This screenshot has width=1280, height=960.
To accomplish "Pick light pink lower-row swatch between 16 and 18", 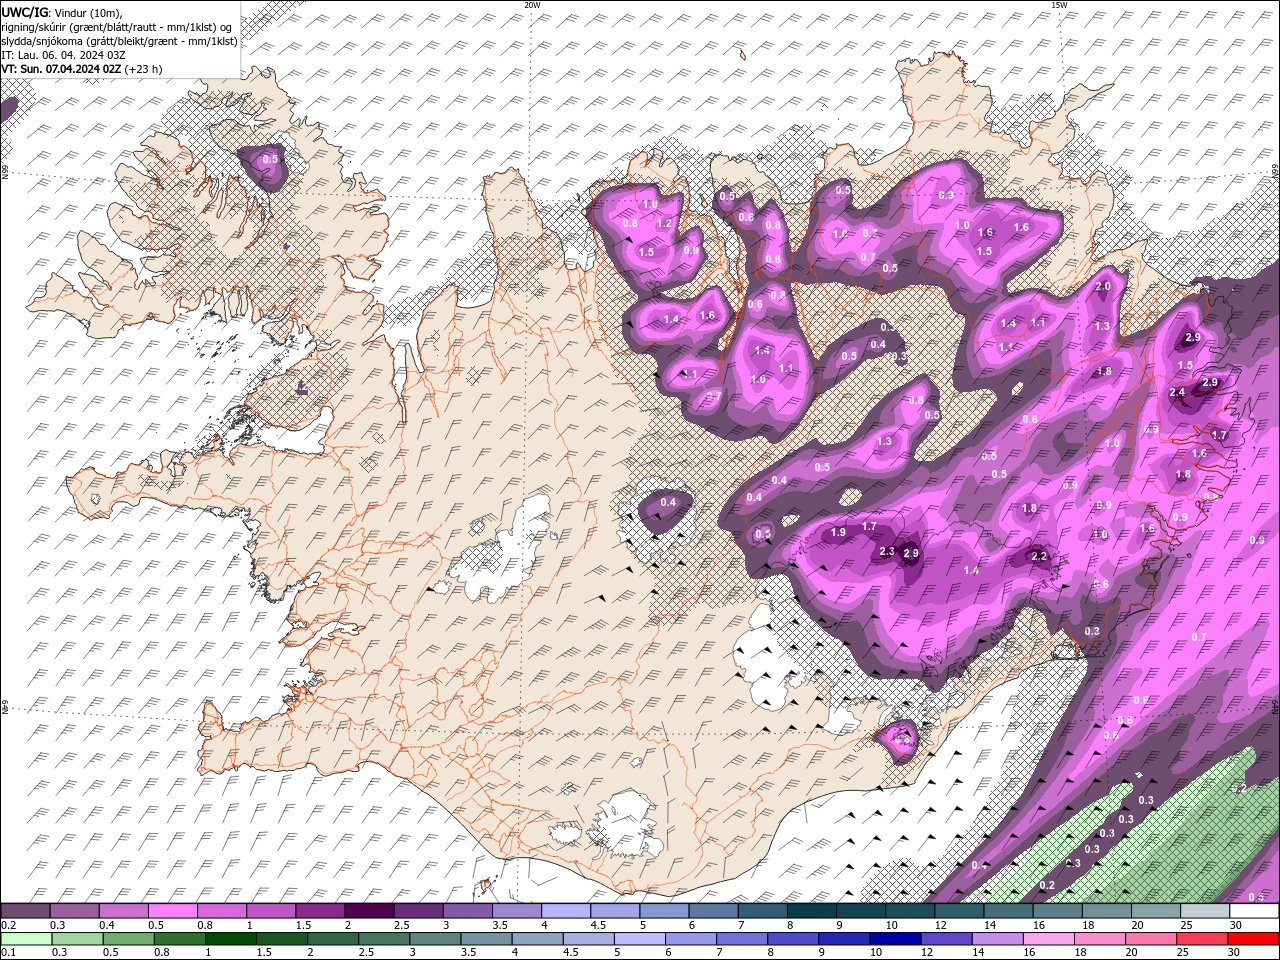I will pyautogui.click(x=1048, y=938).
